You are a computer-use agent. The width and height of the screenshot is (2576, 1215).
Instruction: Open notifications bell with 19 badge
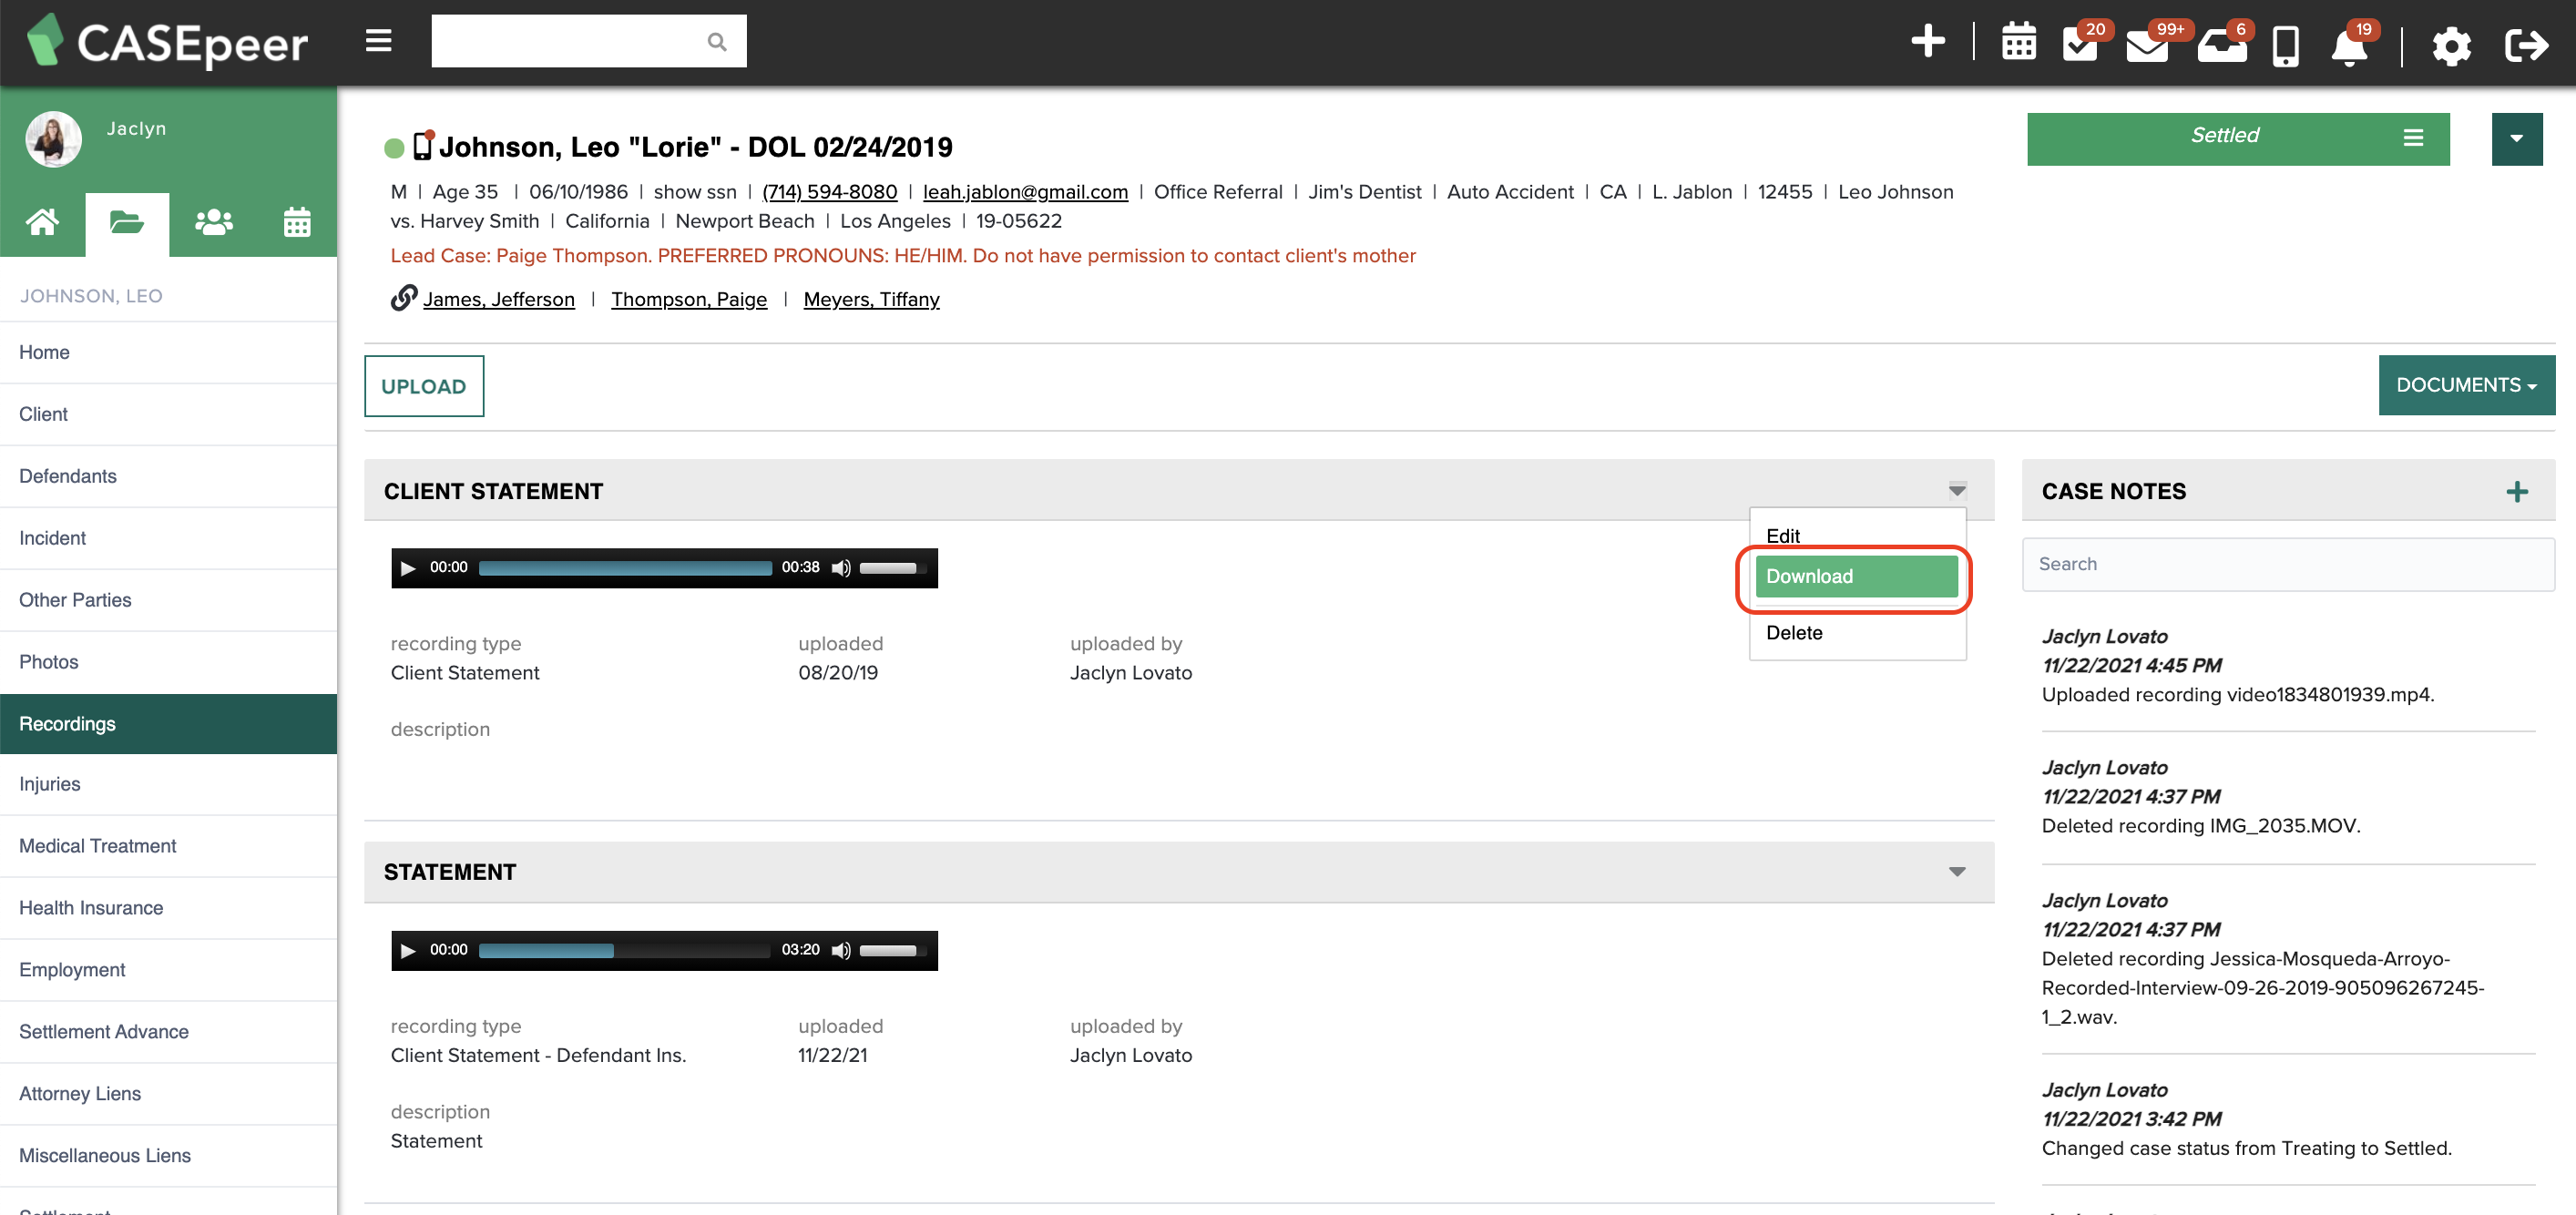coord(2348,46)
